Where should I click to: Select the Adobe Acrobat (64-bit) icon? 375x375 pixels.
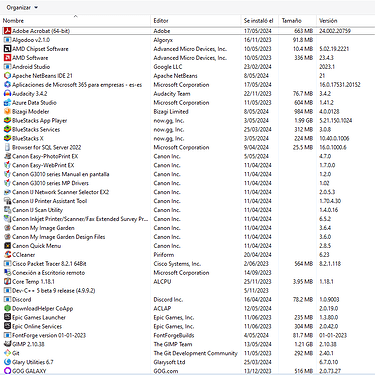[7, 31]
